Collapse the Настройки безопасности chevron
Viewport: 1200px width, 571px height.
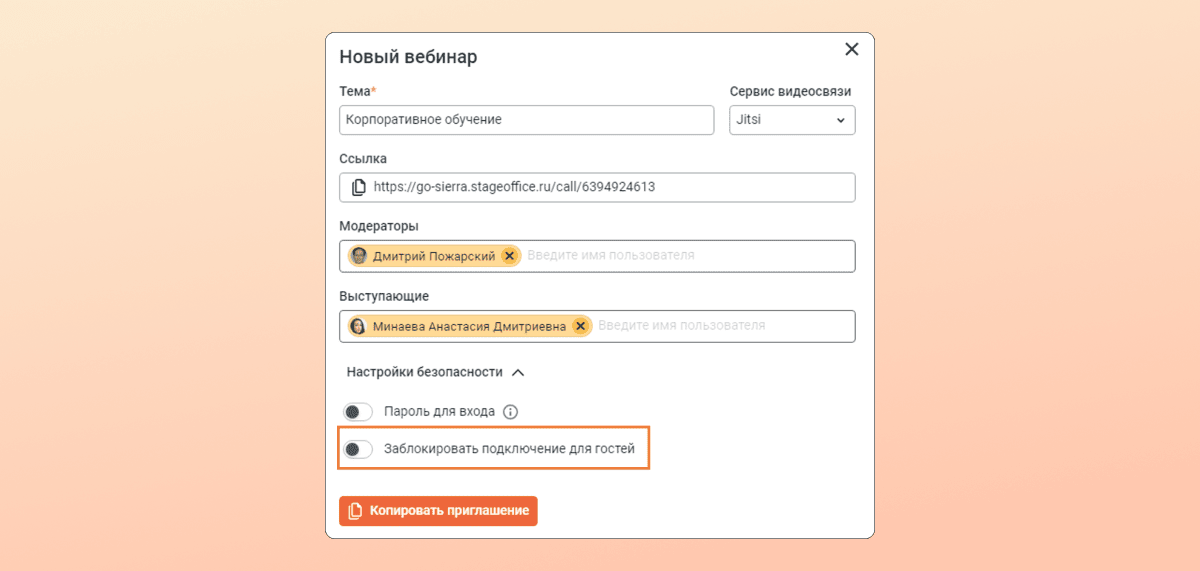518,372
